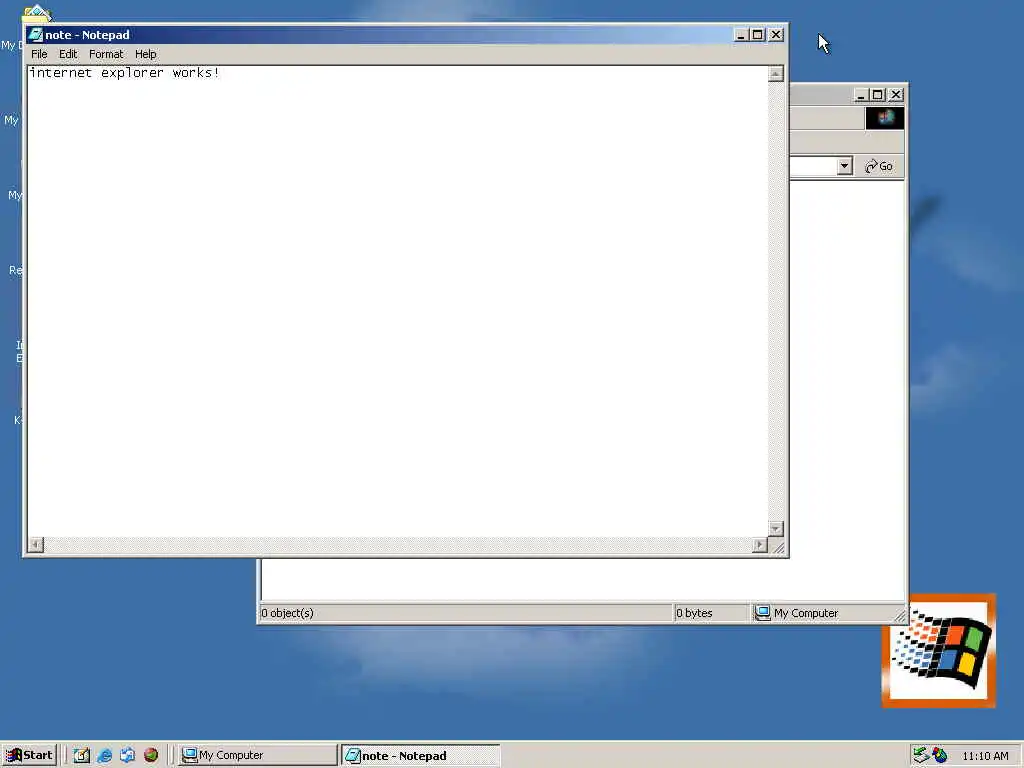Click the Notepad horizontal scrollbar right arrow
The height and width of the screenshot is (768, 1024).
[x=760, y=545]
